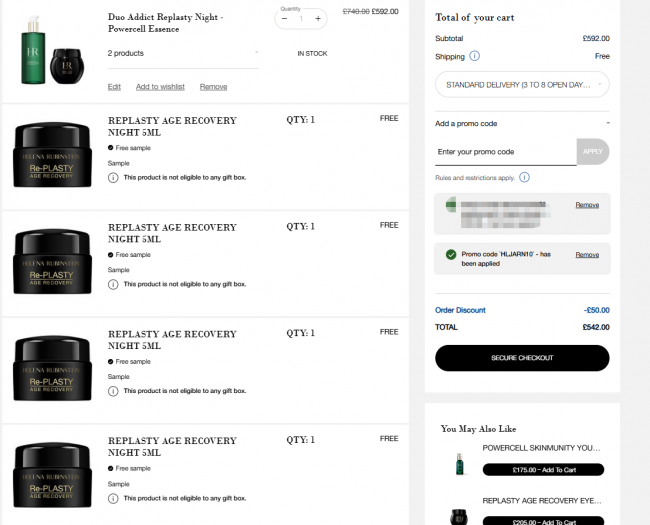Add Powercell Skinmunity for £175.00 to cart
Image resolution: width=650 pixels, height=525 pixels.
(543, 470)
